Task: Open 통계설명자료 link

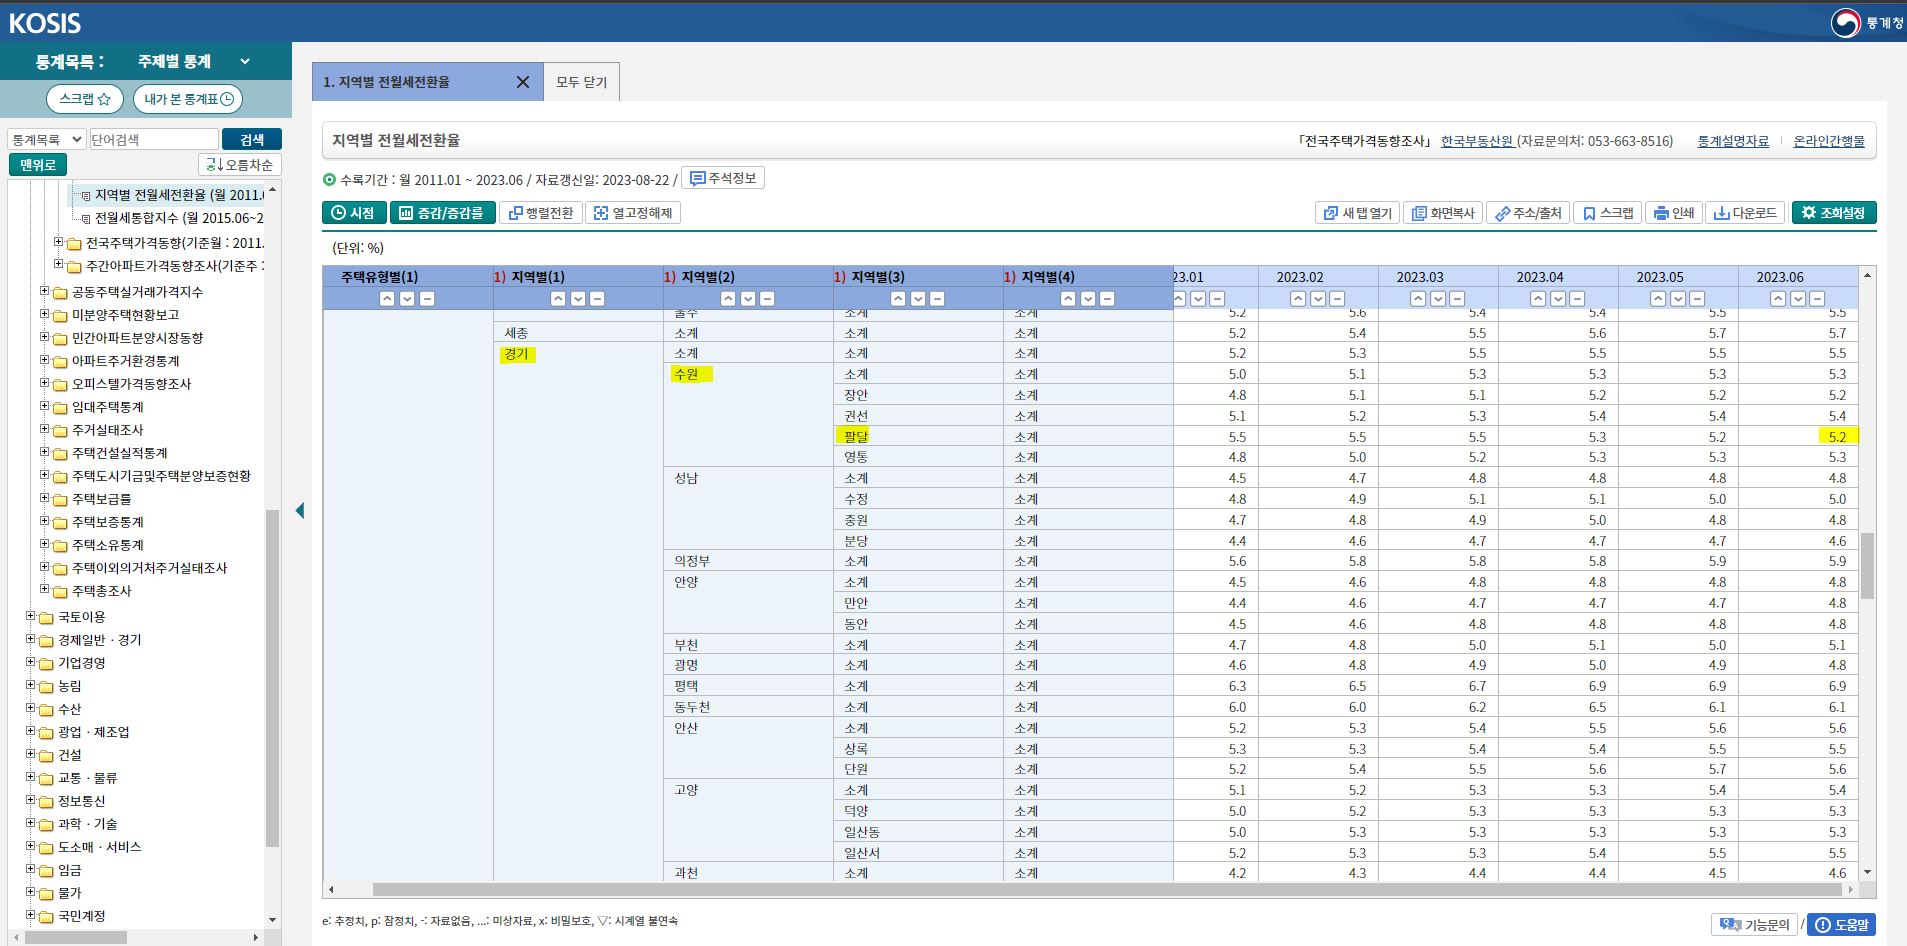Action: click(1733, 141)
